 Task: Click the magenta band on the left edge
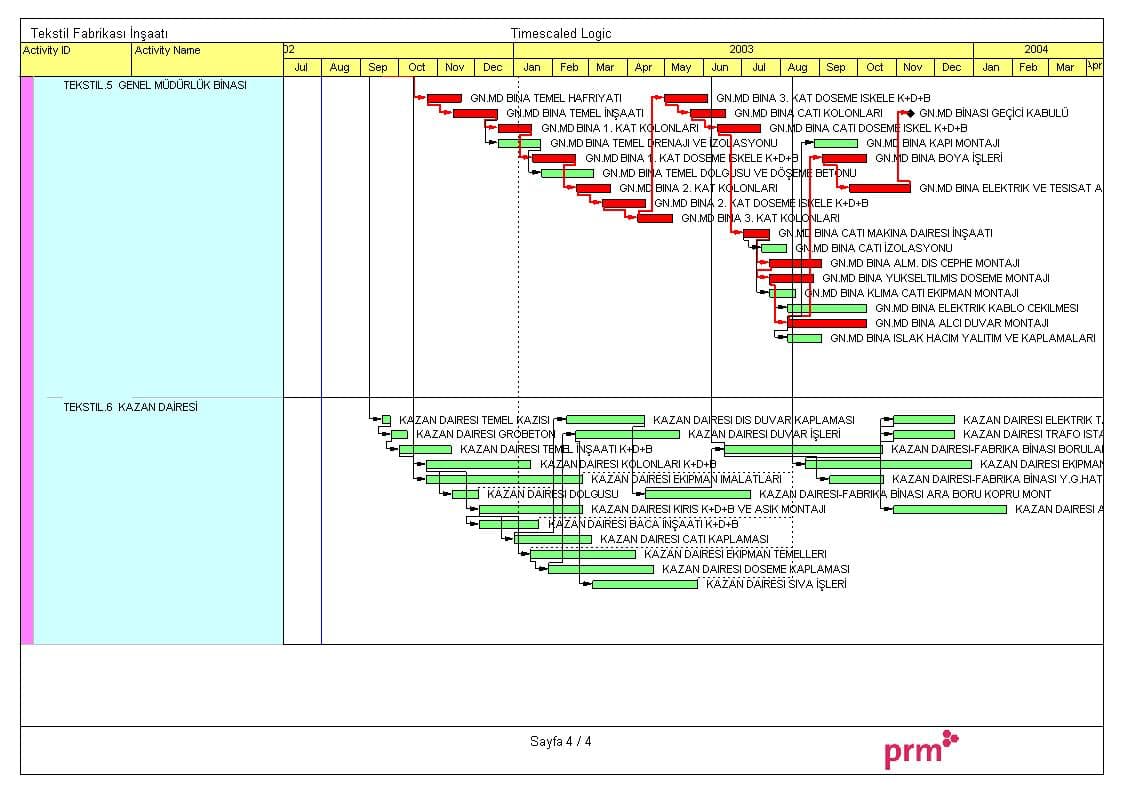(27, 360)
